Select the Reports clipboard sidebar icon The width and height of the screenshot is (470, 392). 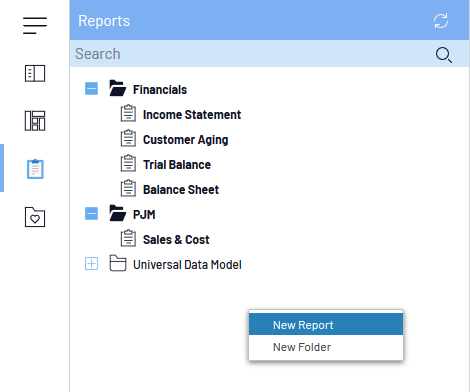(35, 169)
